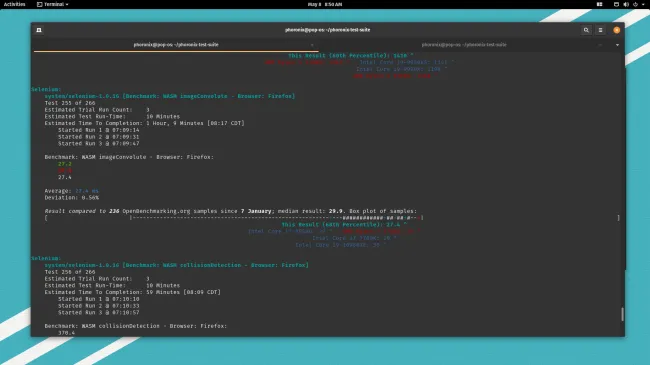Click 'Estimated Test Run-Time: 10 Minutes' under Test 256

pyautogui.click(x=112, y=285)
